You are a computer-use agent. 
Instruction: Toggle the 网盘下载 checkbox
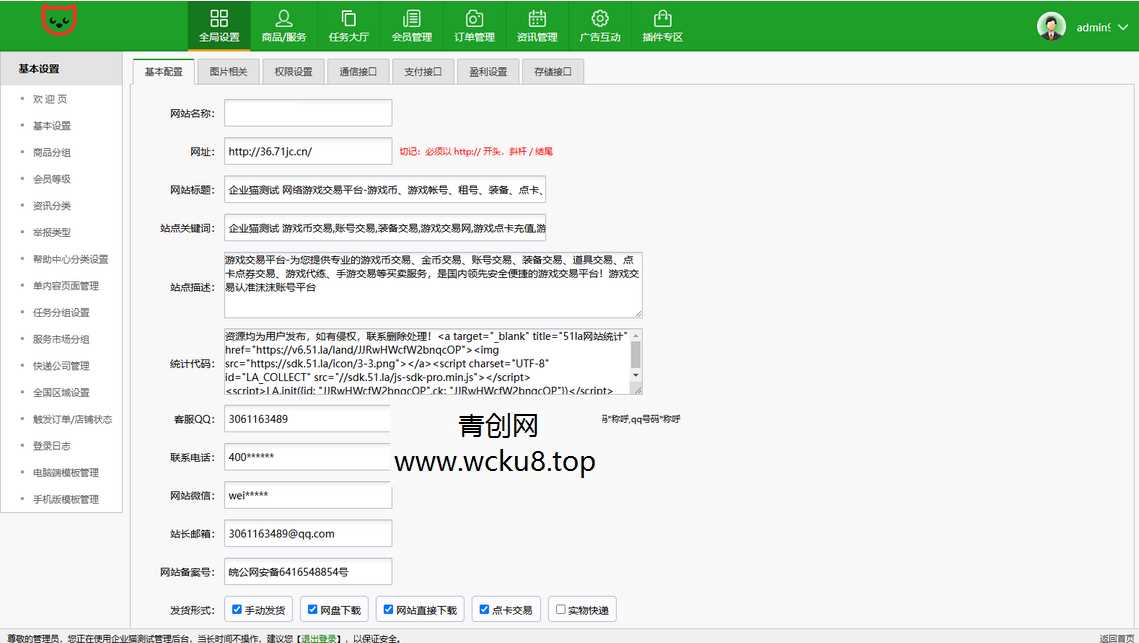[x=311, y=609]
